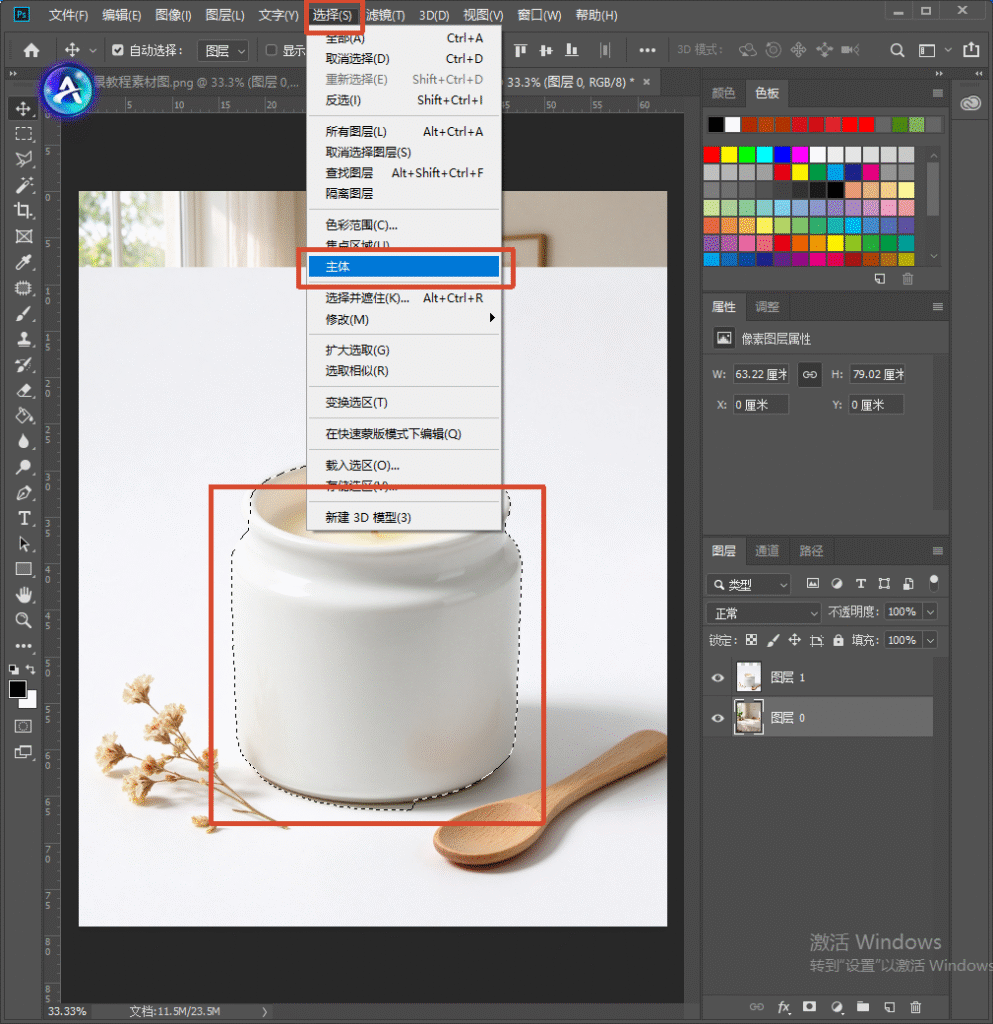This screenshot has width=993, height=1024.
Task: Open the 图层 auto-select dropdown
Action: [223, 50]
